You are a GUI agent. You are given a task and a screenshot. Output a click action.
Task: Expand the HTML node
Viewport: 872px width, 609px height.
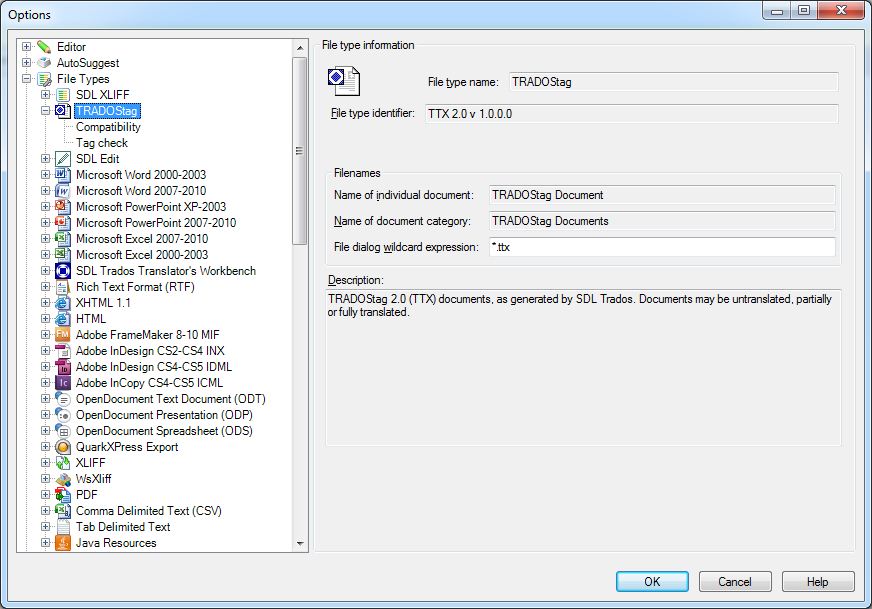point(46,319)
